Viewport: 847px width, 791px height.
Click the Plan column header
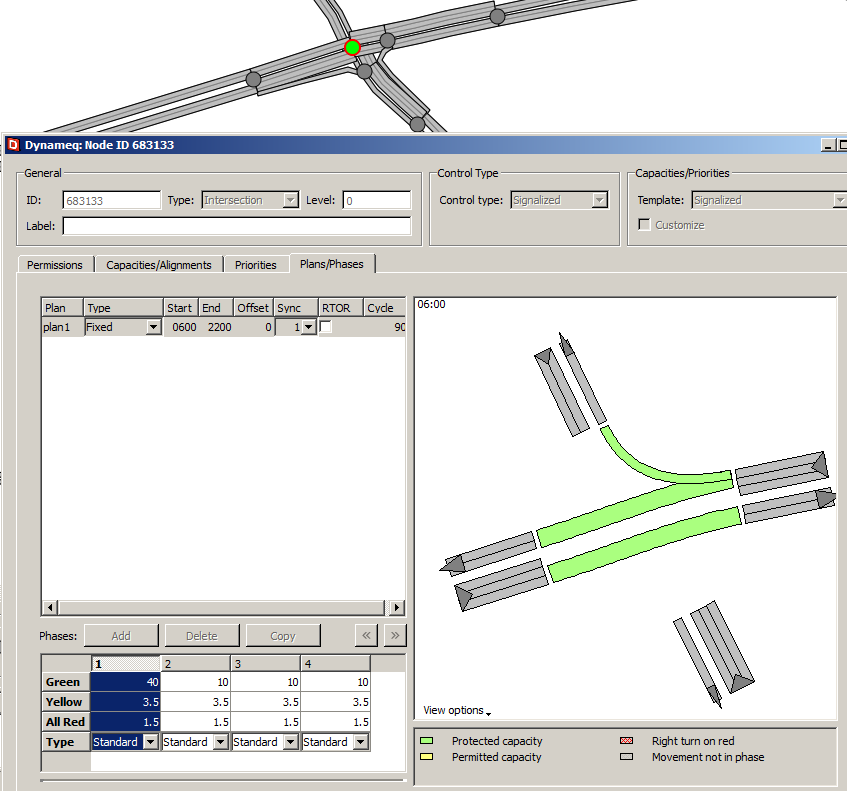(63, 307)
